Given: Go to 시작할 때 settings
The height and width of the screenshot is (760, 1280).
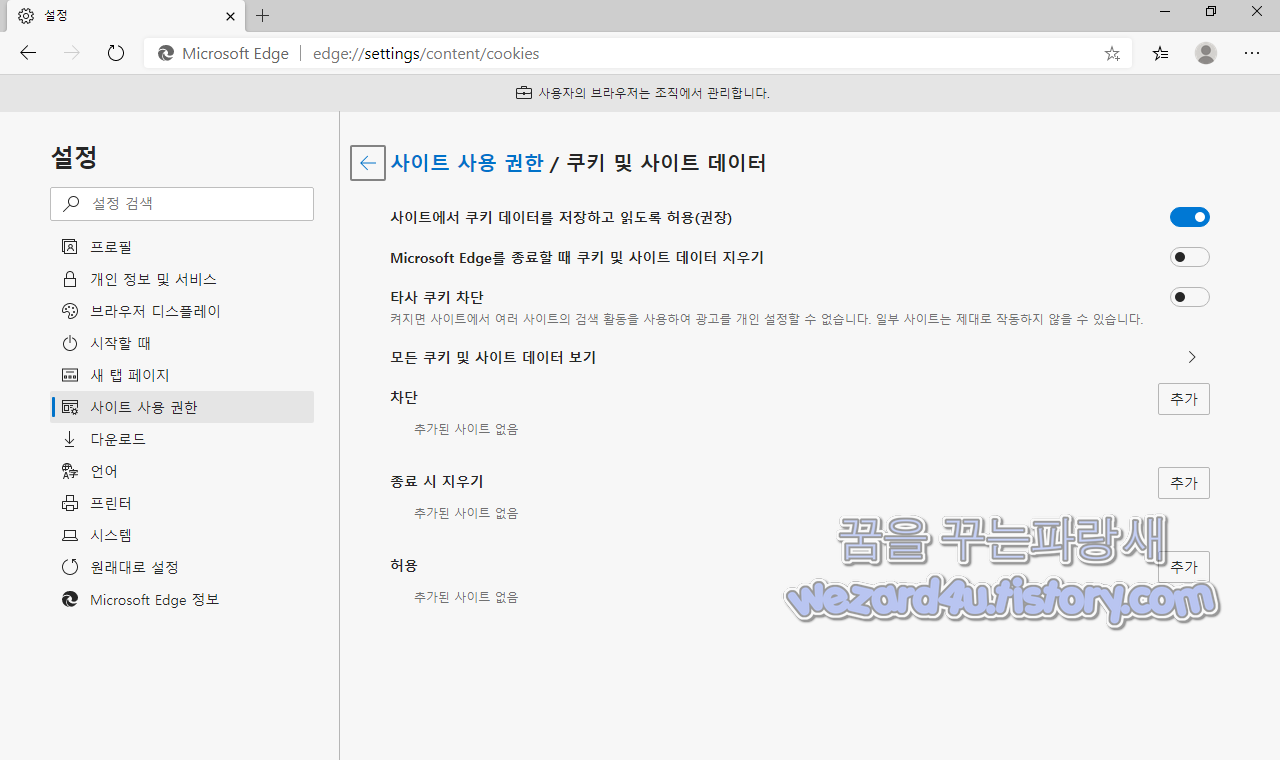Looking at the screenshot, I should tap(182, 343).
